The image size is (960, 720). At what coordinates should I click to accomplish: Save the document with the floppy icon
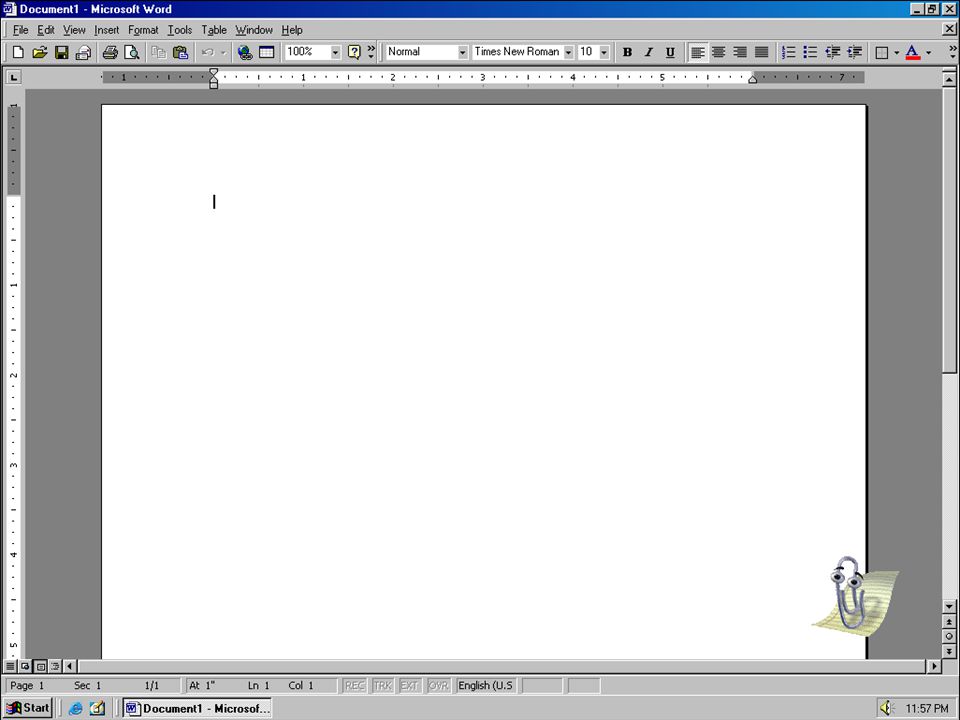[61, 52]
